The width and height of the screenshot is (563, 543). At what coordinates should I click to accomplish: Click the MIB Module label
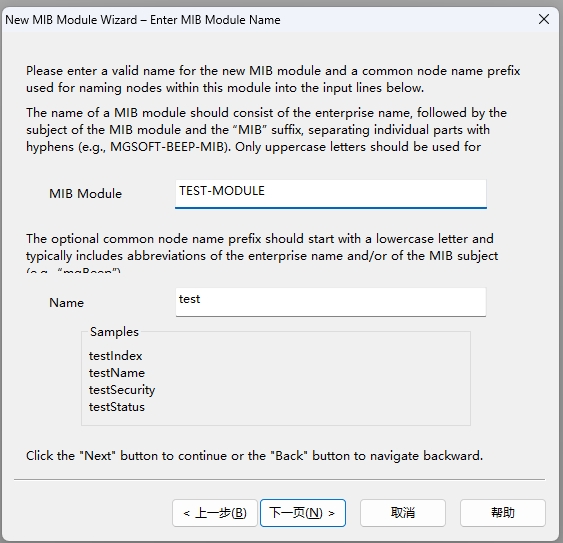(x=85, y=194)
